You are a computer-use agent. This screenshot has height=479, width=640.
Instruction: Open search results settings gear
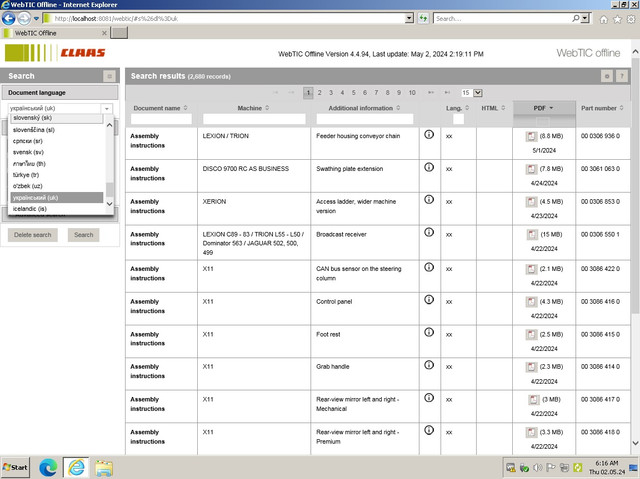click(607, 76)
